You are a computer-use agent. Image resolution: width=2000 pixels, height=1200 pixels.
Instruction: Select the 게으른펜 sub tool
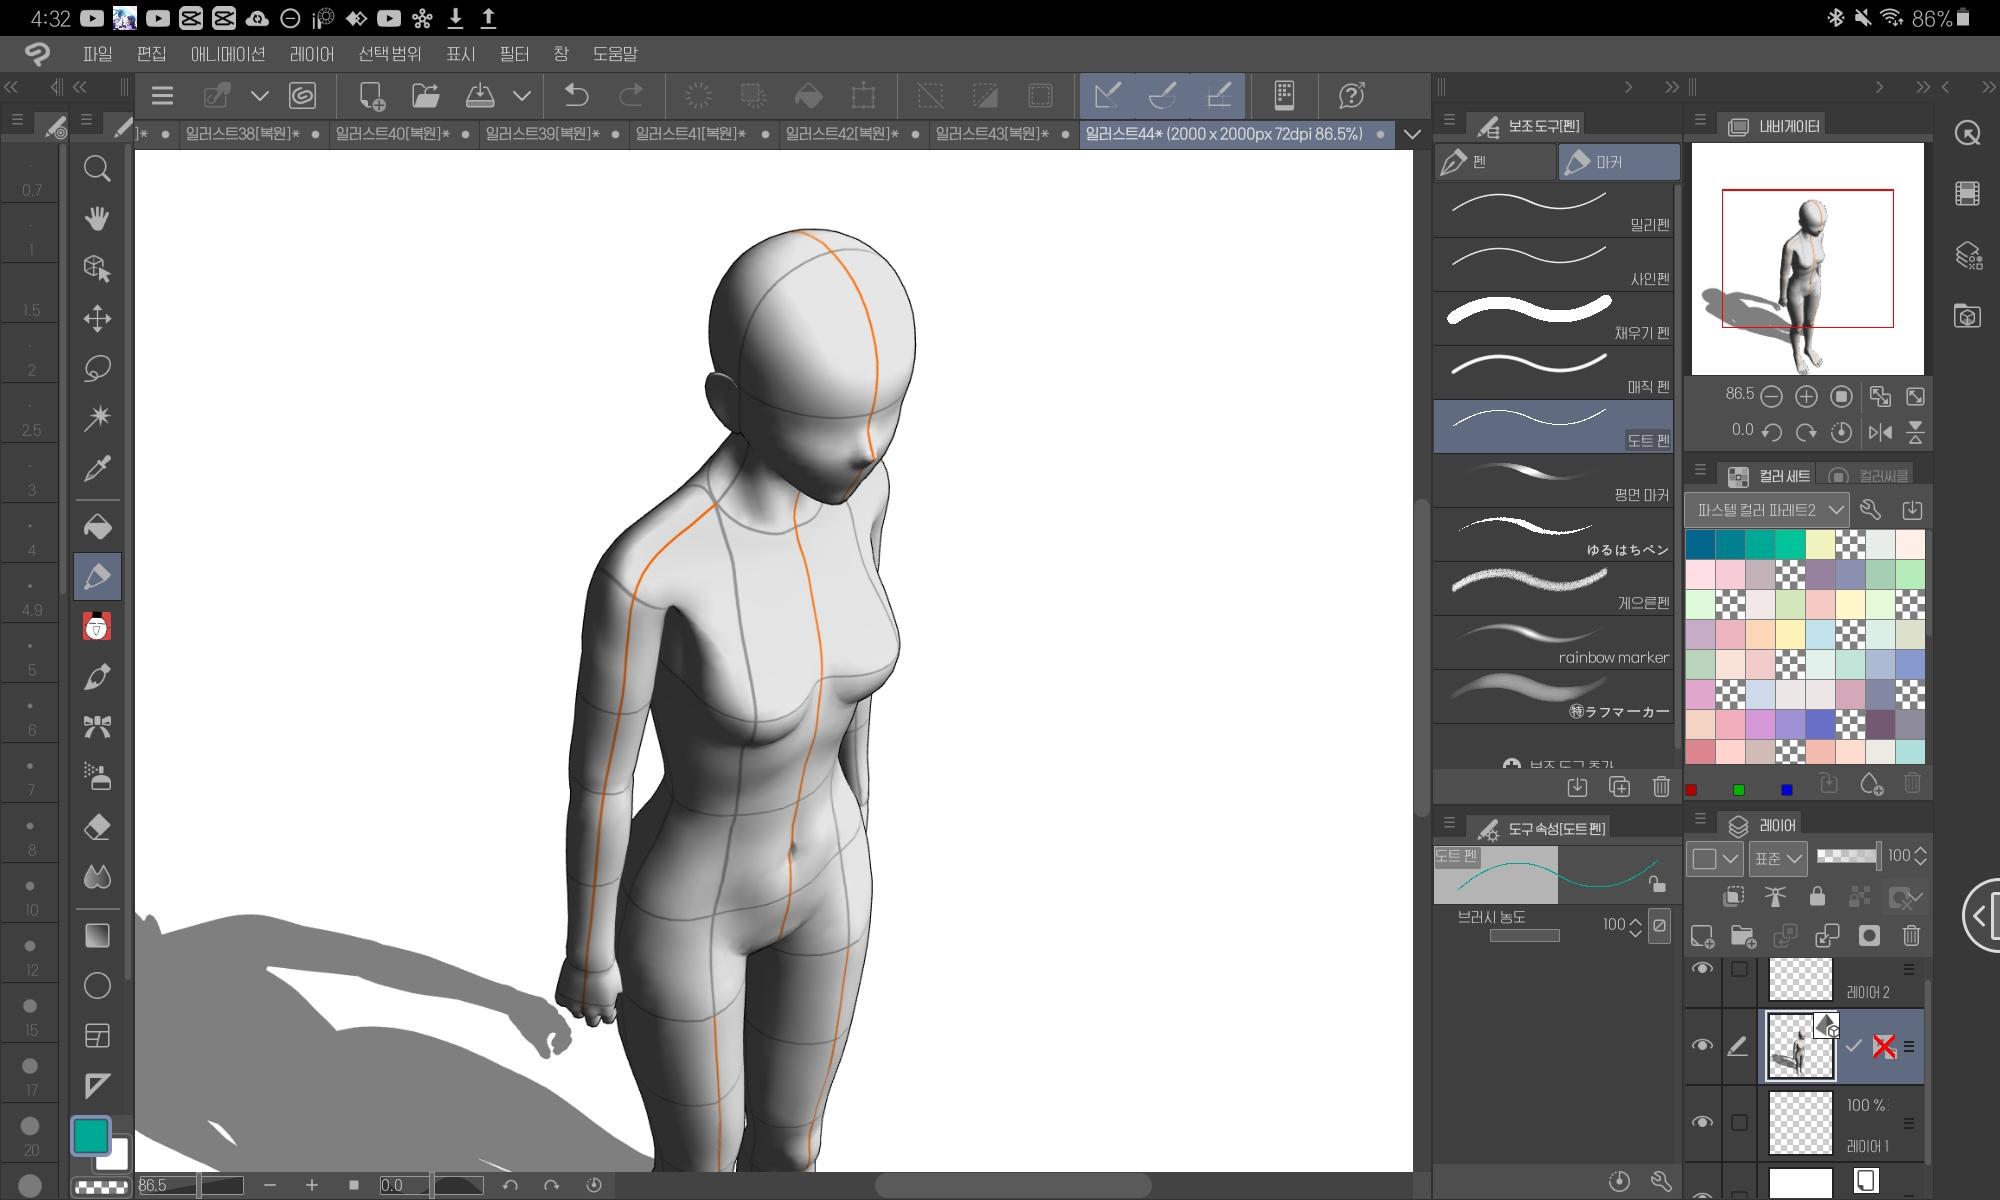pos(1553,588)
